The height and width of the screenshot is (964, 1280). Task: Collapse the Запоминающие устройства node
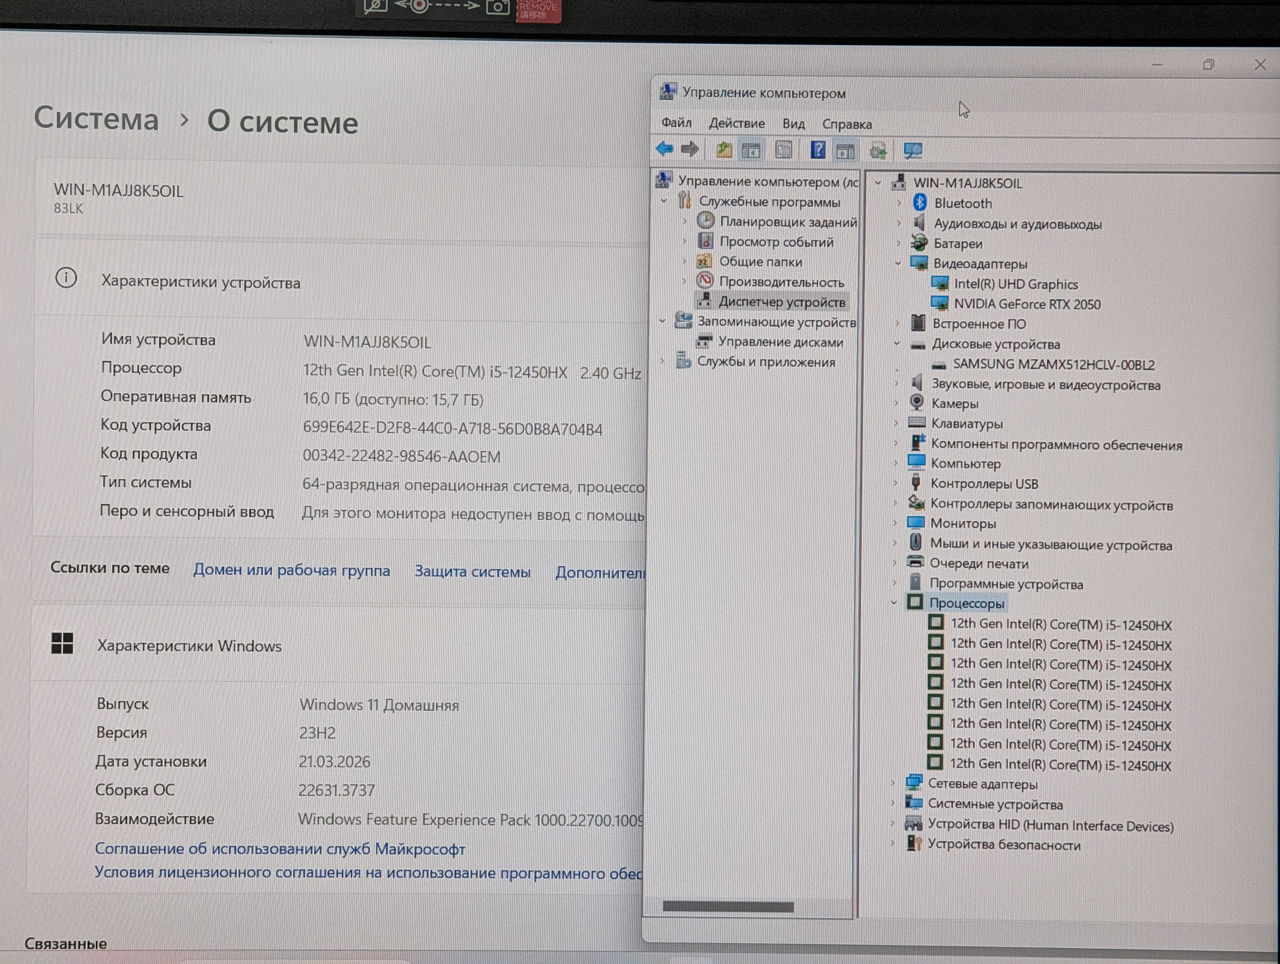662,321
